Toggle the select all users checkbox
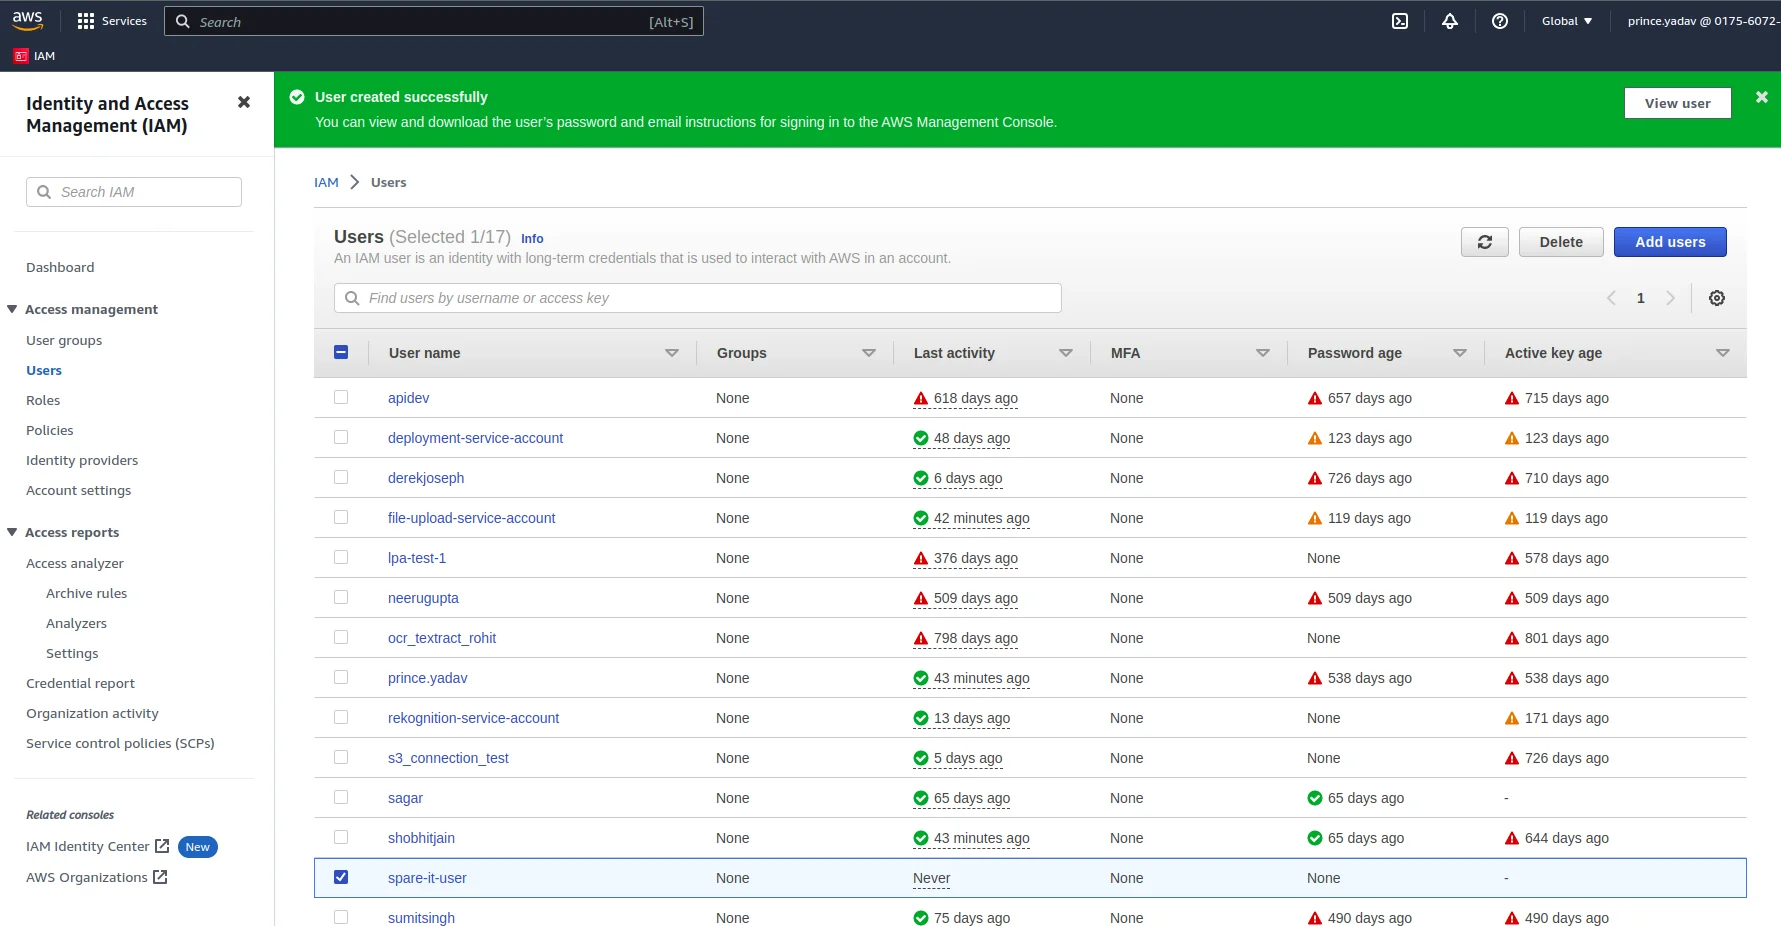 [341, 352]
